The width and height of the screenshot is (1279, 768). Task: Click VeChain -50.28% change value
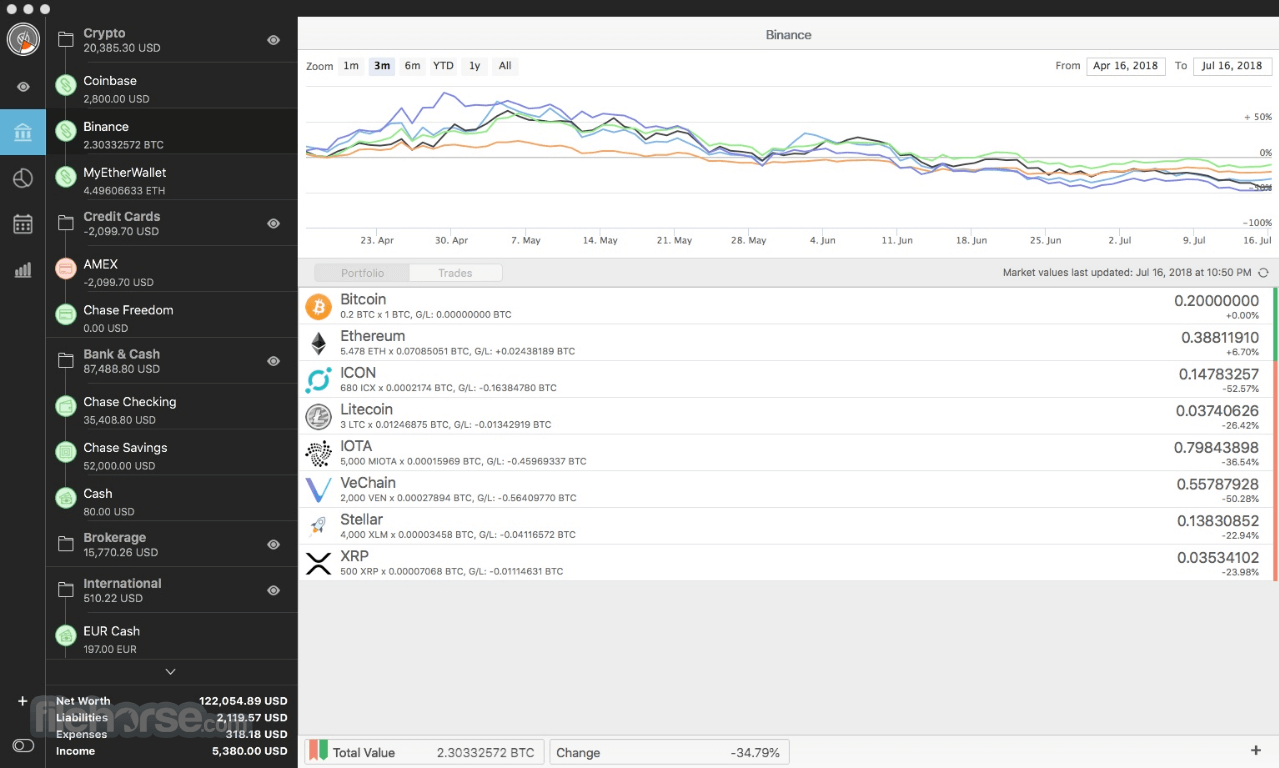pos(1240,499)
